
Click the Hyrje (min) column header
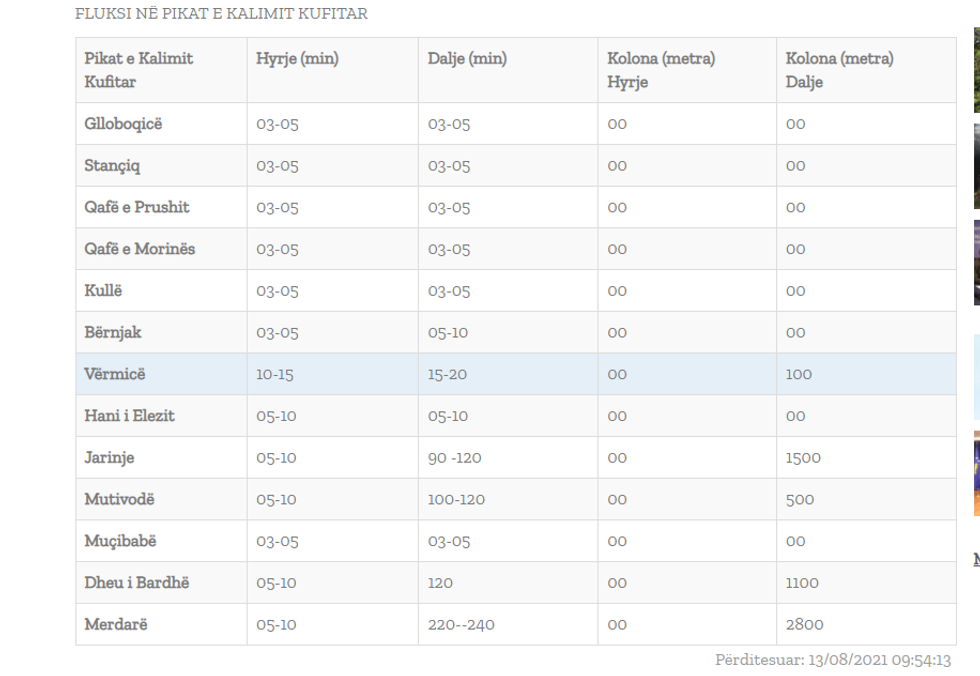[x=297, y=59]
